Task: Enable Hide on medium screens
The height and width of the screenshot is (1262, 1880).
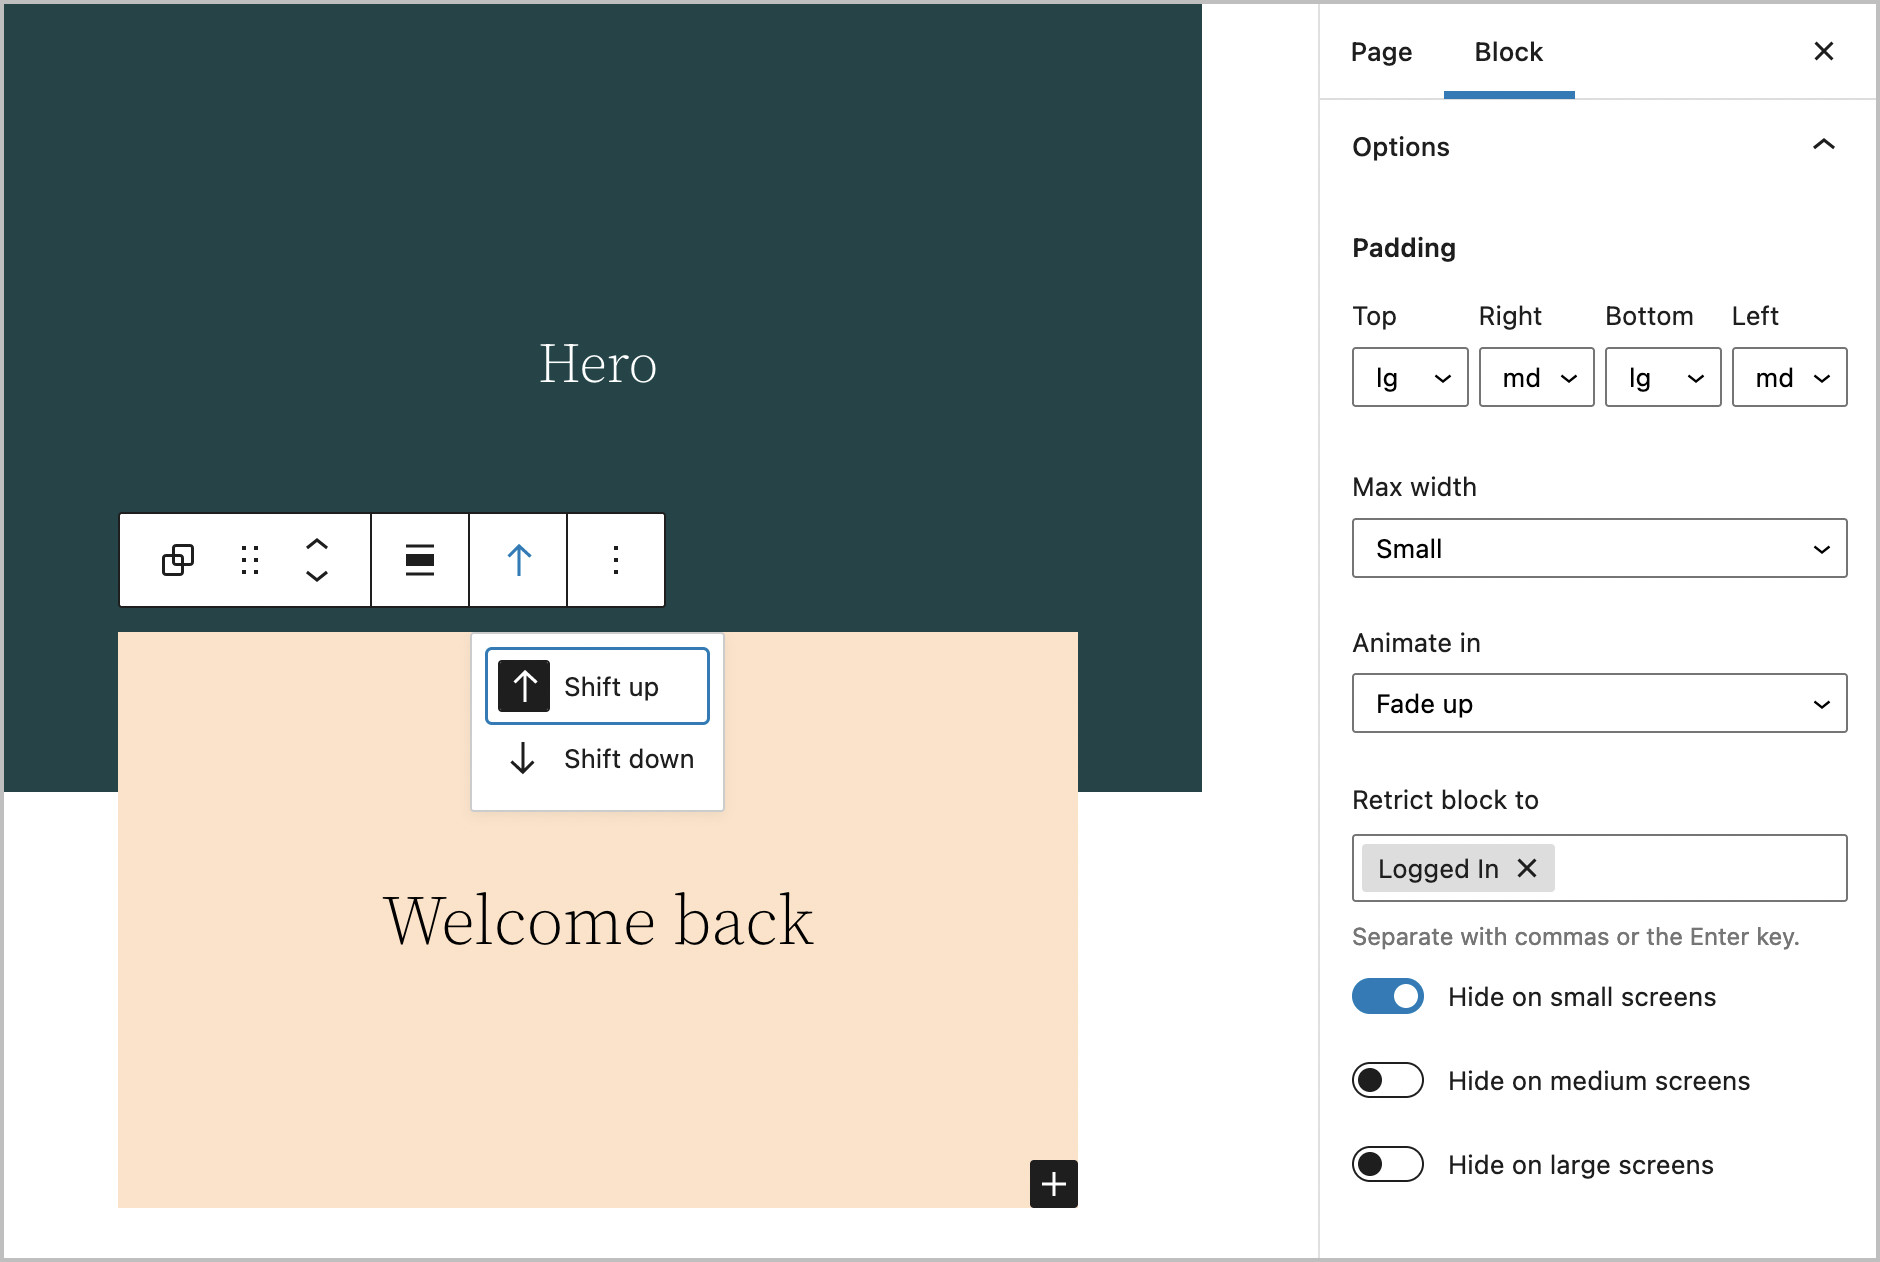Action: point(1388,1080)
